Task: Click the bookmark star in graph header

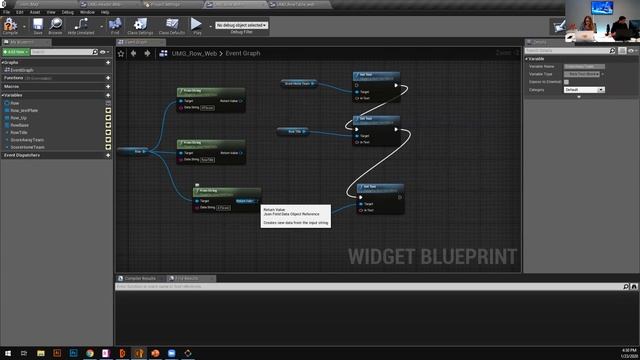Action: (x=121, y=53)
